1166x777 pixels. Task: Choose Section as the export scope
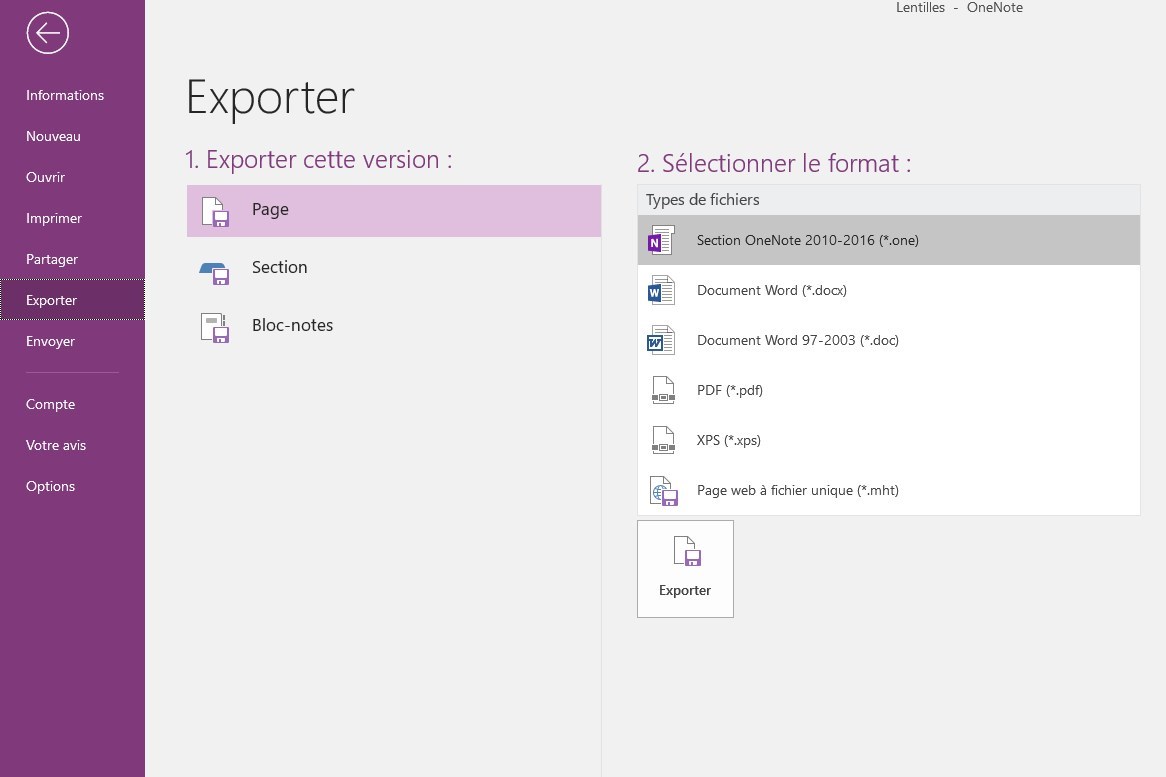[393, 268]
